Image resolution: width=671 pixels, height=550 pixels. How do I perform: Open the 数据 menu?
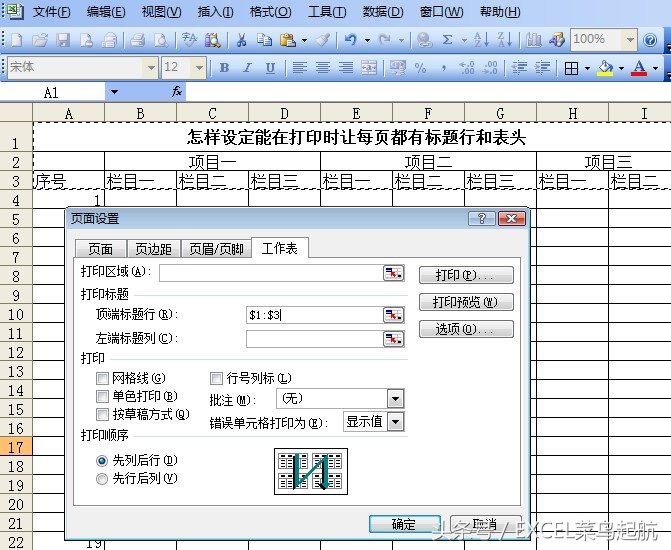tap(383, 12)
